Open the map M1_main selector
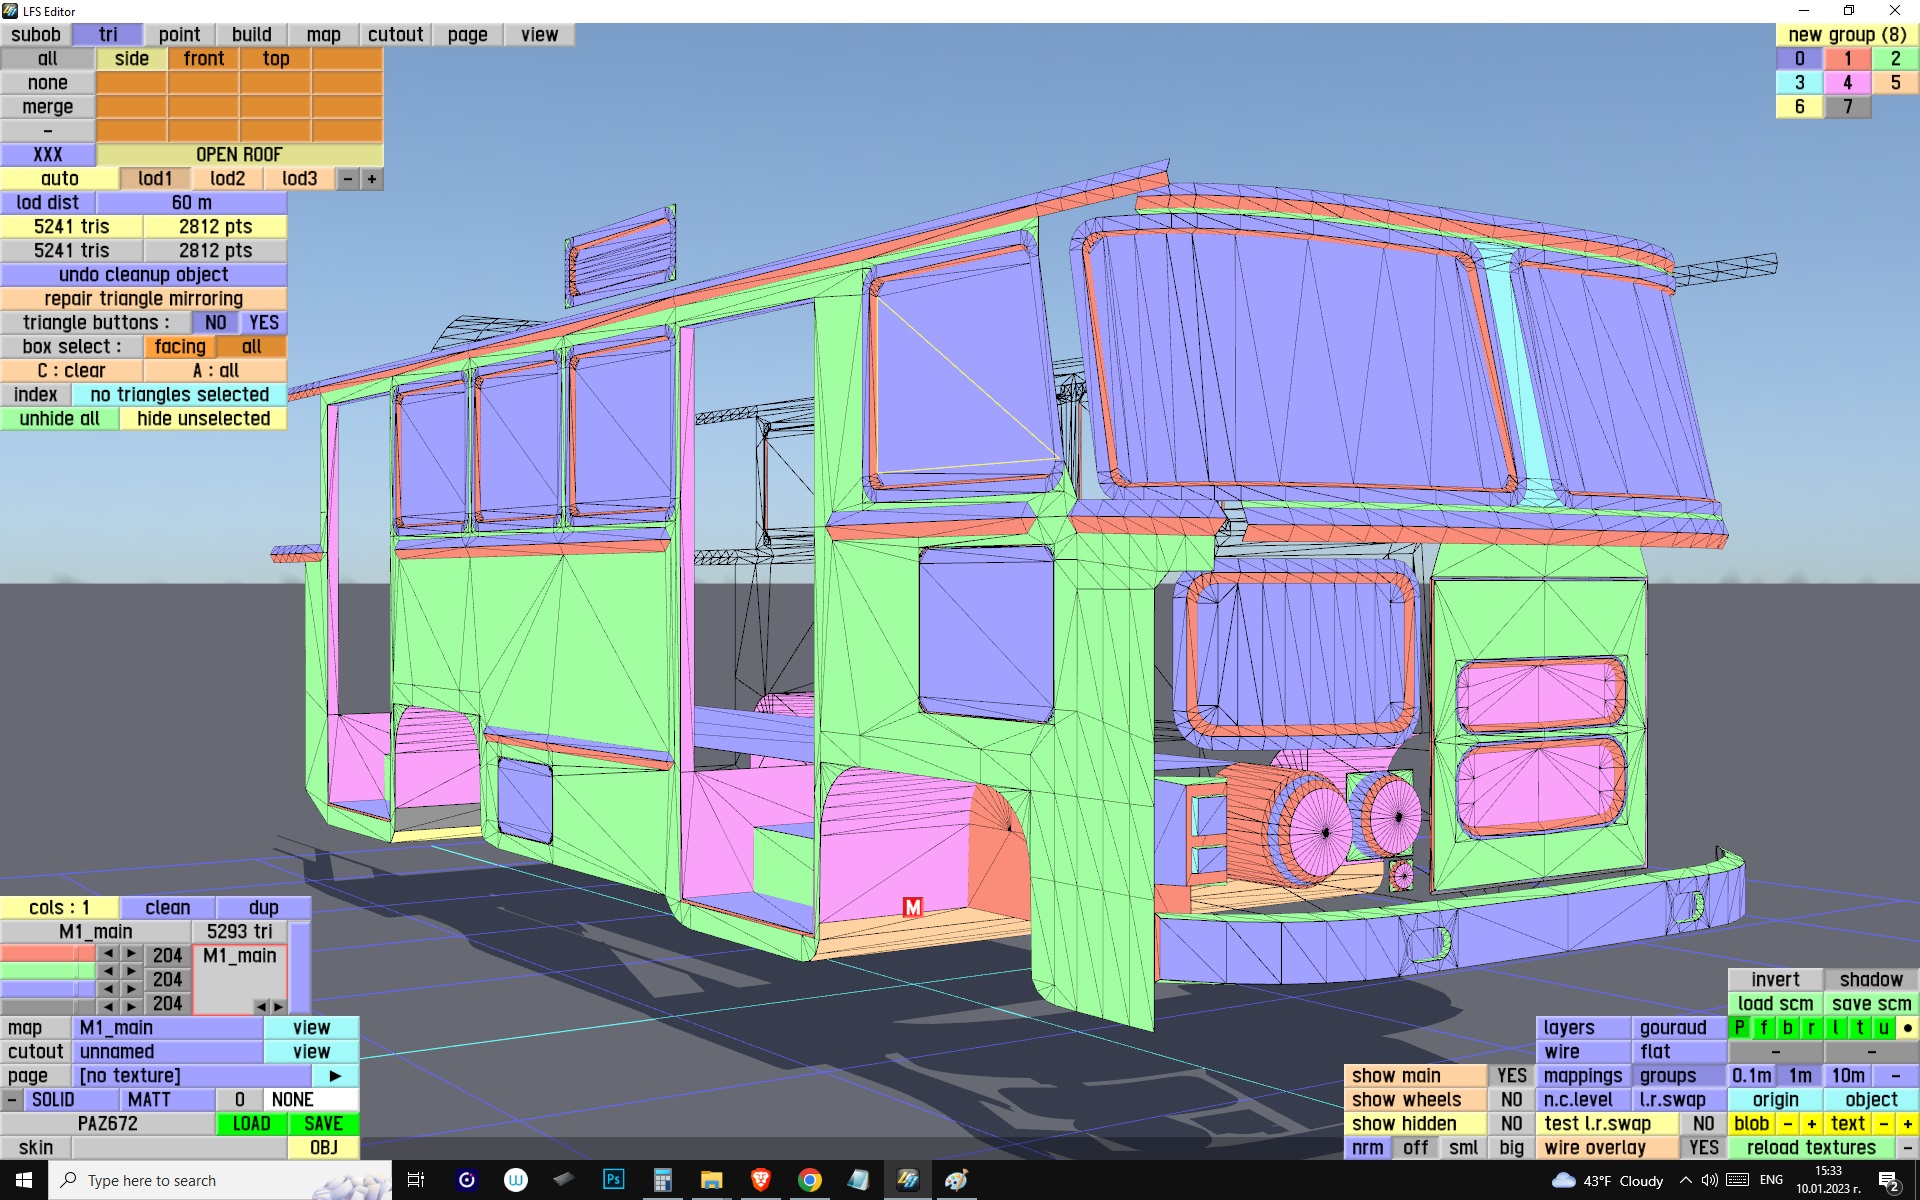This screenshot has width=1920, height=1200. [167, 1028]
